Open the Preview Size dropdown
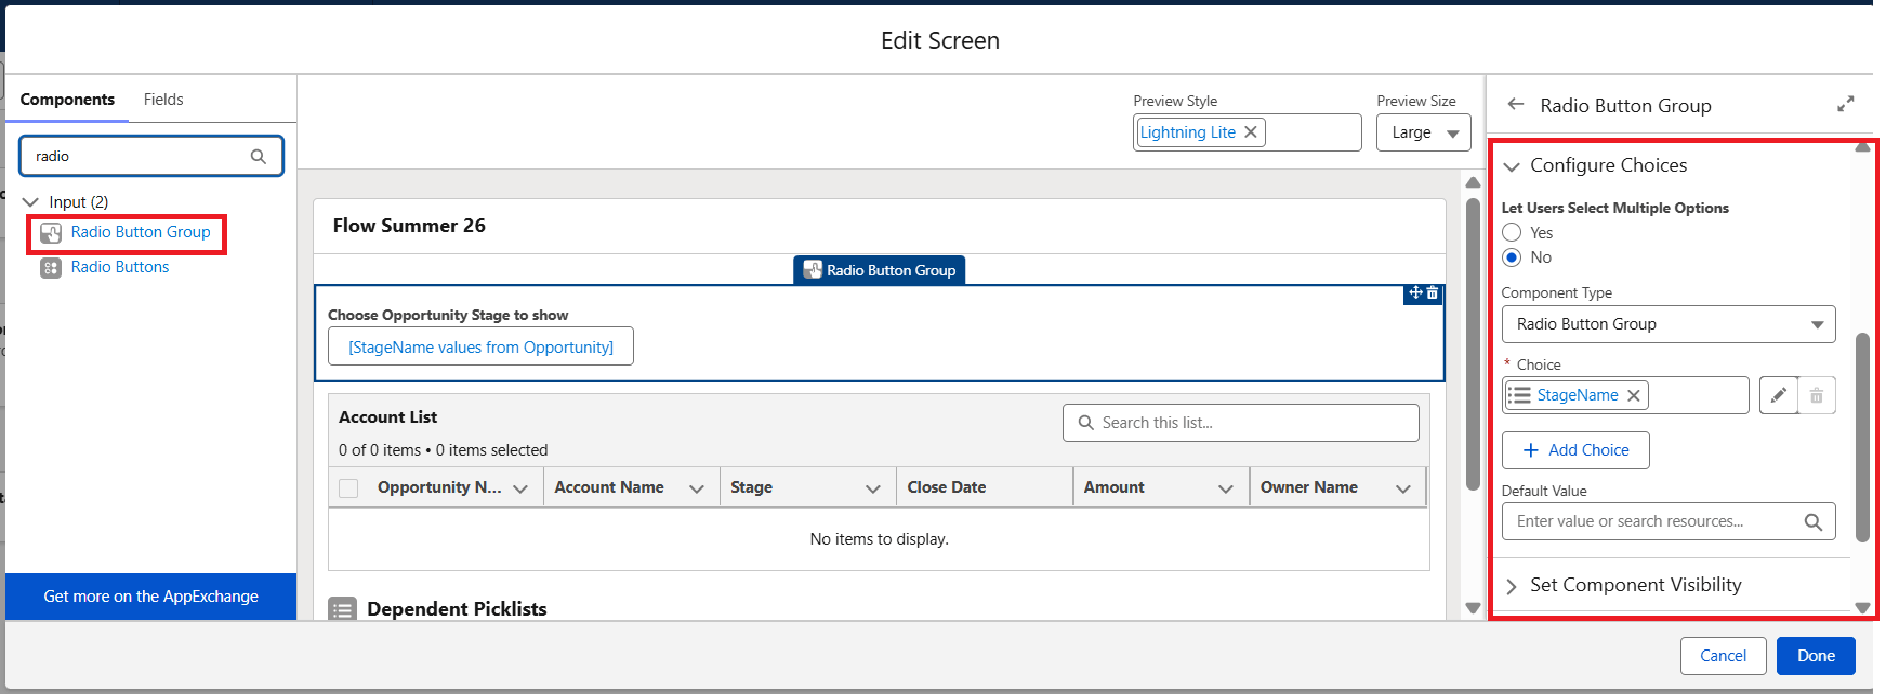 coord(1423,132)
